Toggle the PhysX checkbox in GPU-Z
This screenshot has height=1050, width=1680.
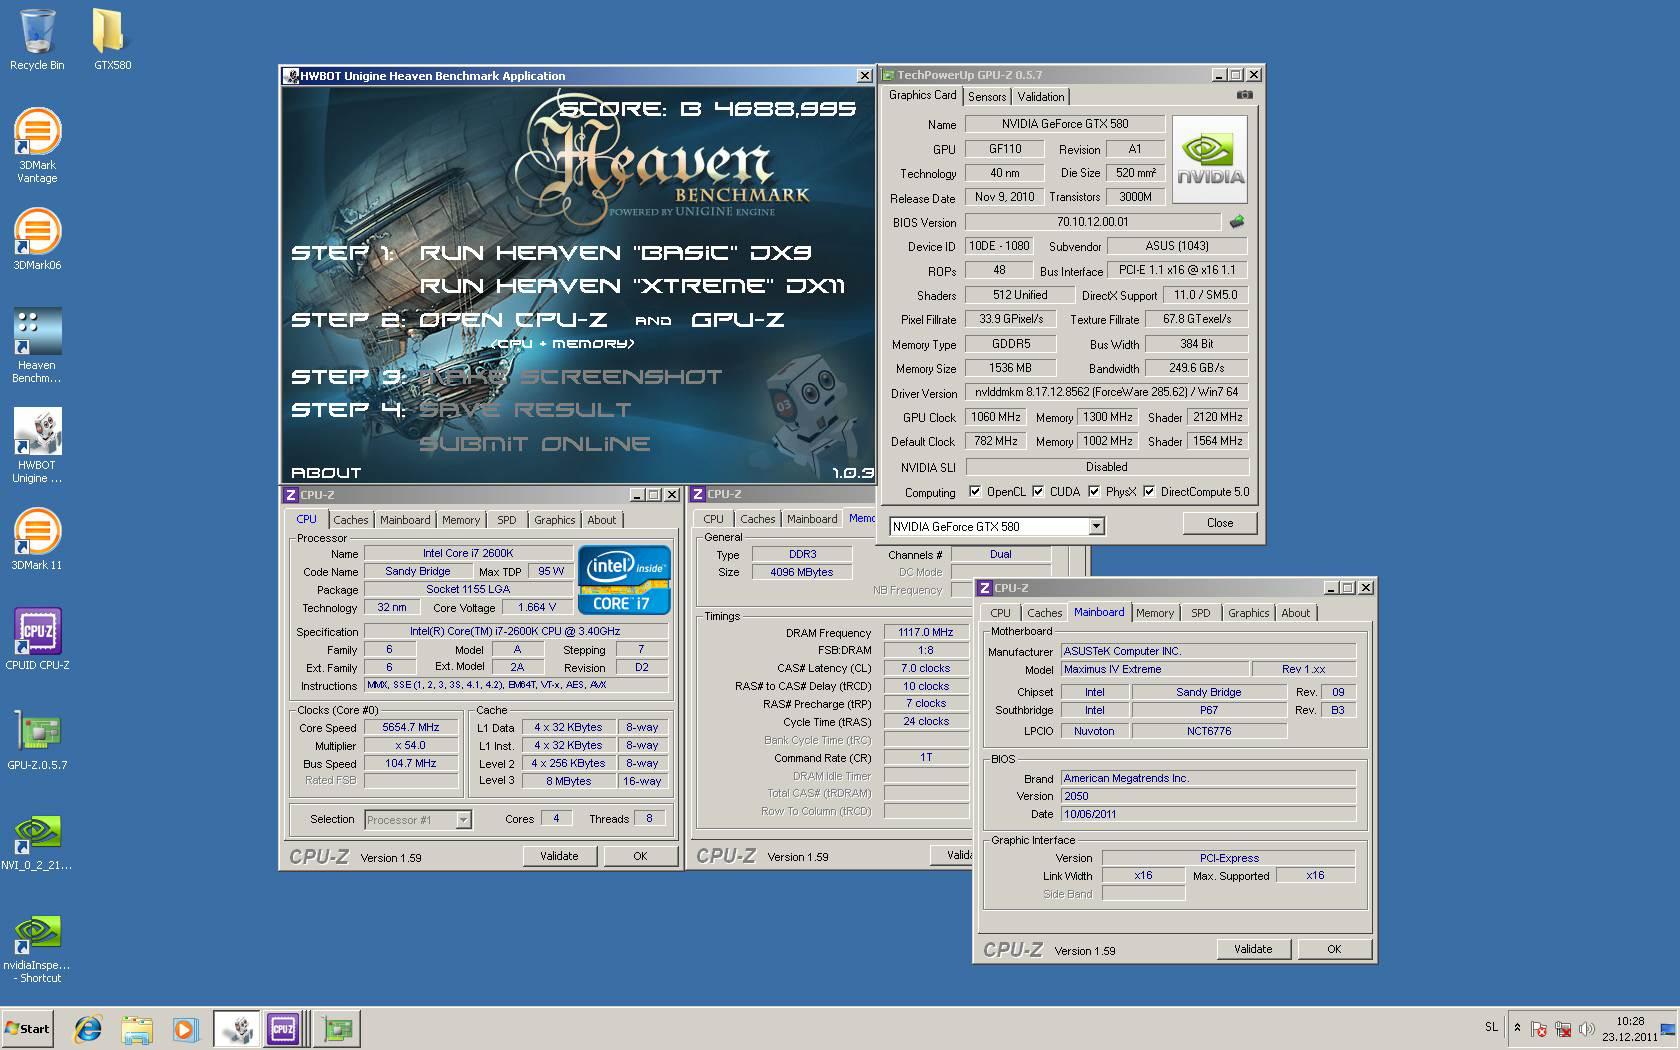[1094, 491]
